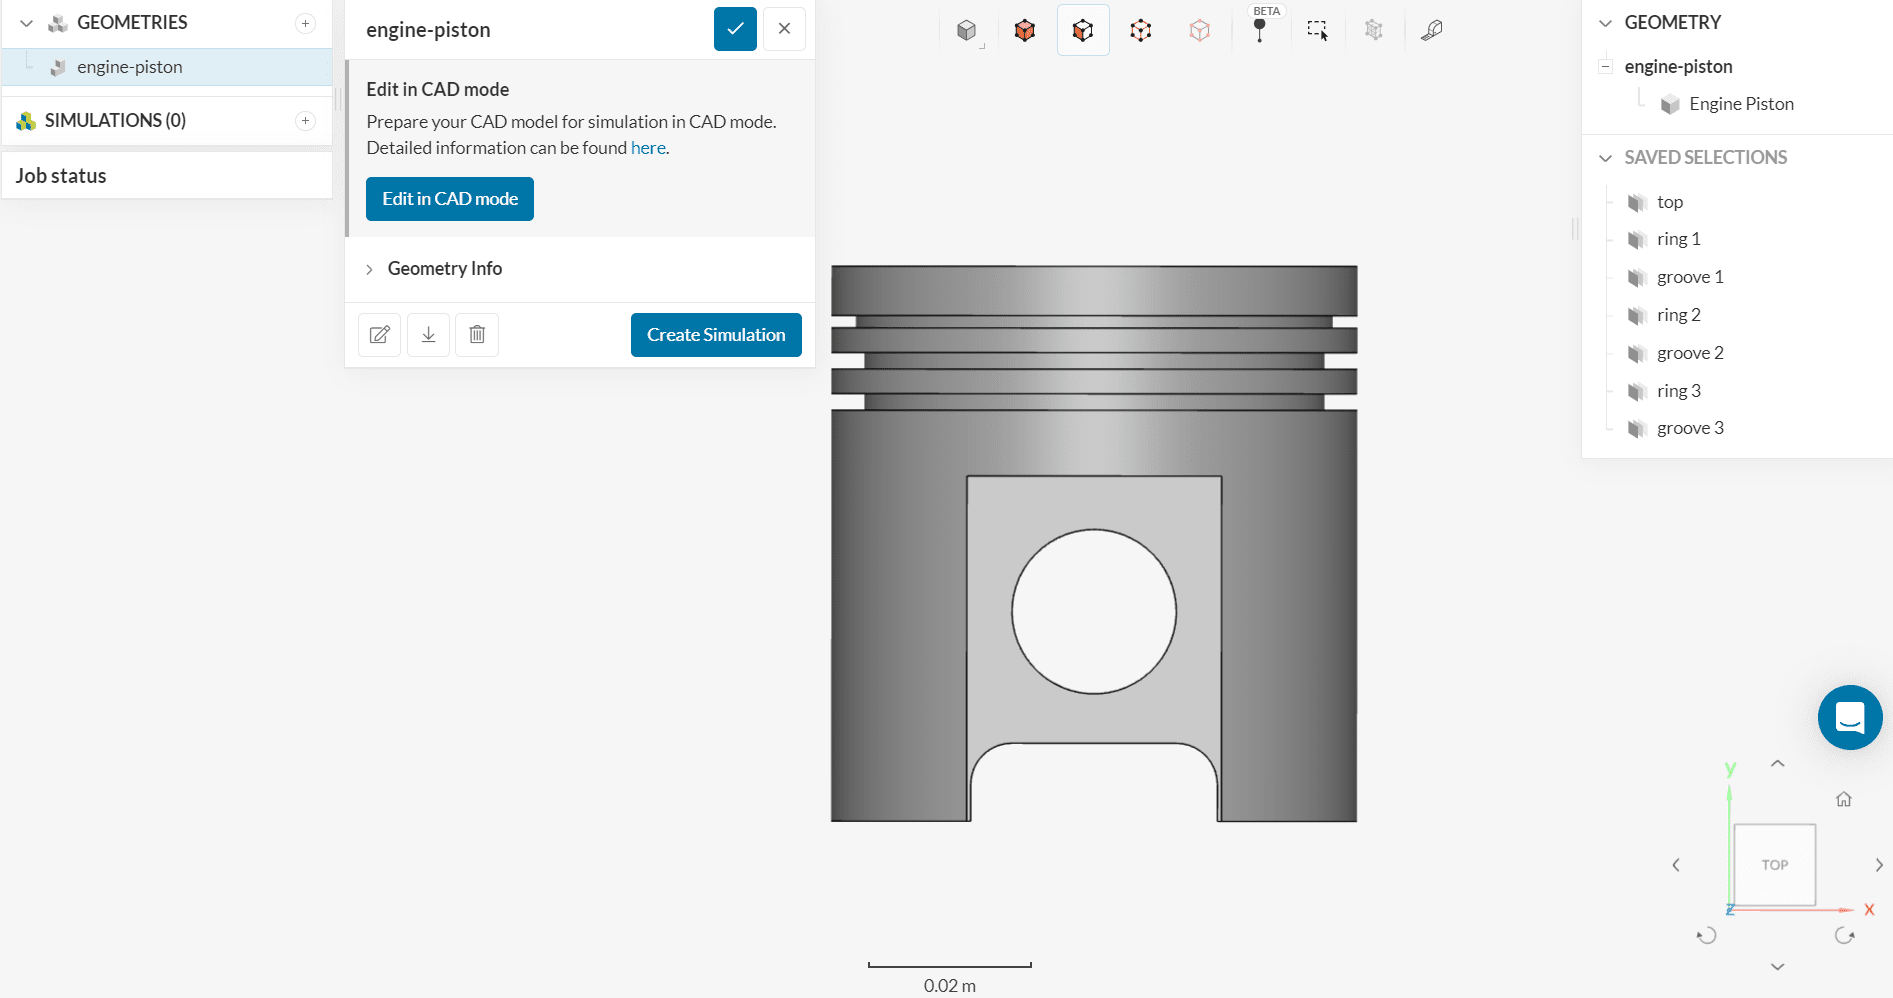Select the volume selection mode cube icon
This screenshot has height=998, width=1893.
[1025, 30]
